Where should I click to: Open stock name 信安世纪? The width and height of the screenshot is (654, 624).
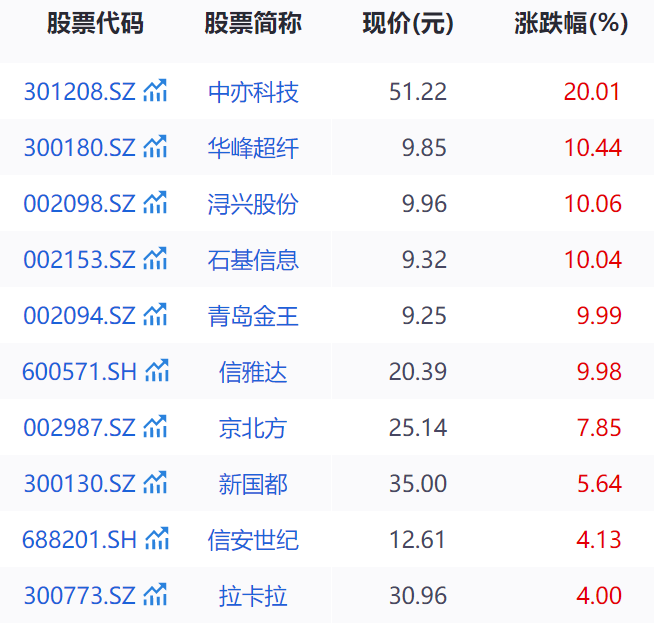click(253, 540)
